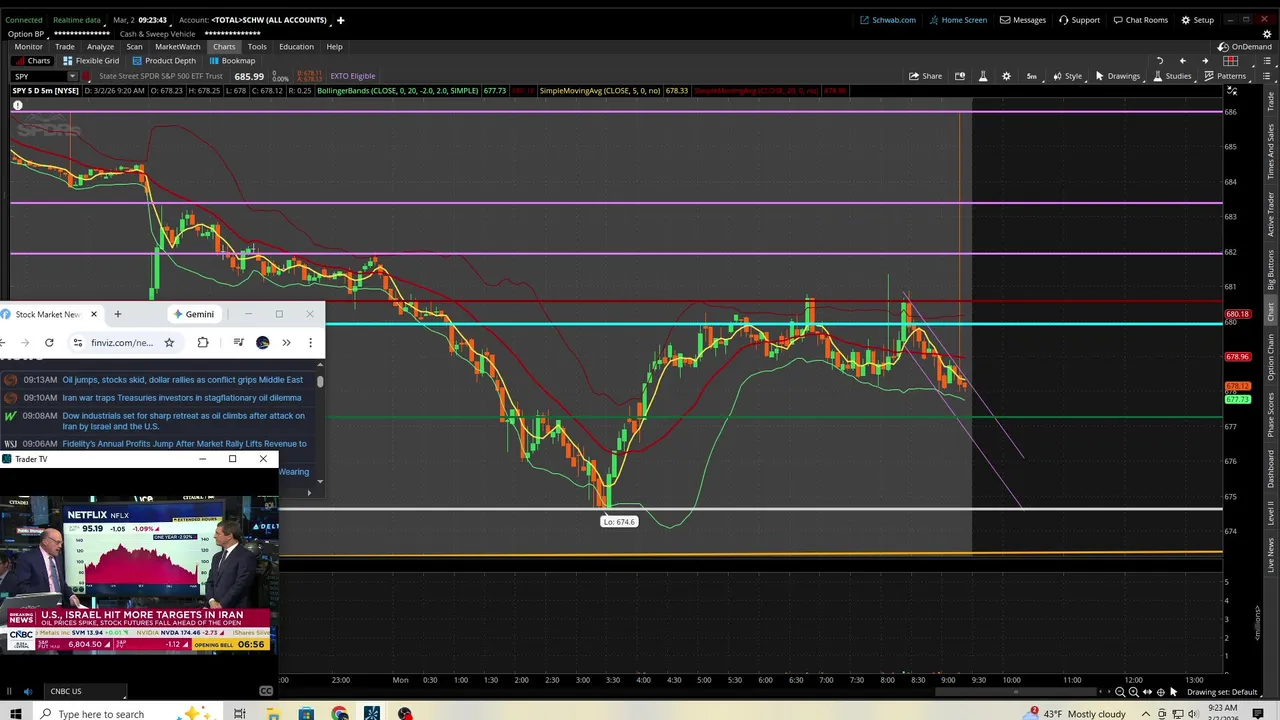Open the Mar 2 clock dropdown
Screen dimensions: 1280x720
click(140, 20)
